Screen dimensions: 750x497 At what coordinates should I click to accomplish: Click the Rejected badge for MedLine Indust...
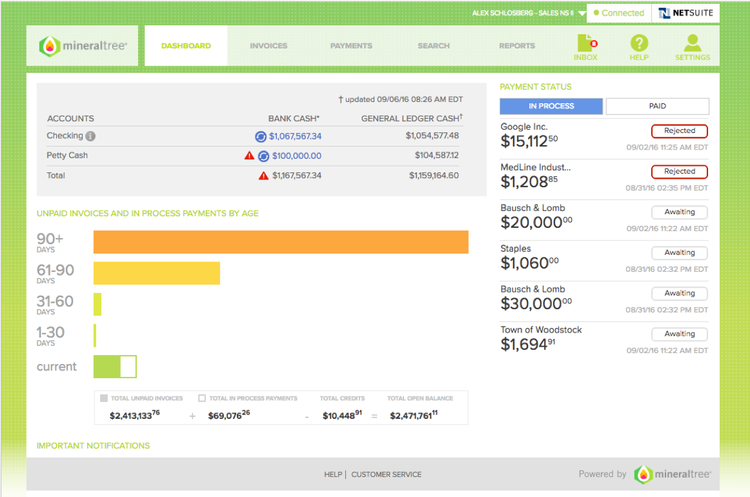click(x=679, y=172)
